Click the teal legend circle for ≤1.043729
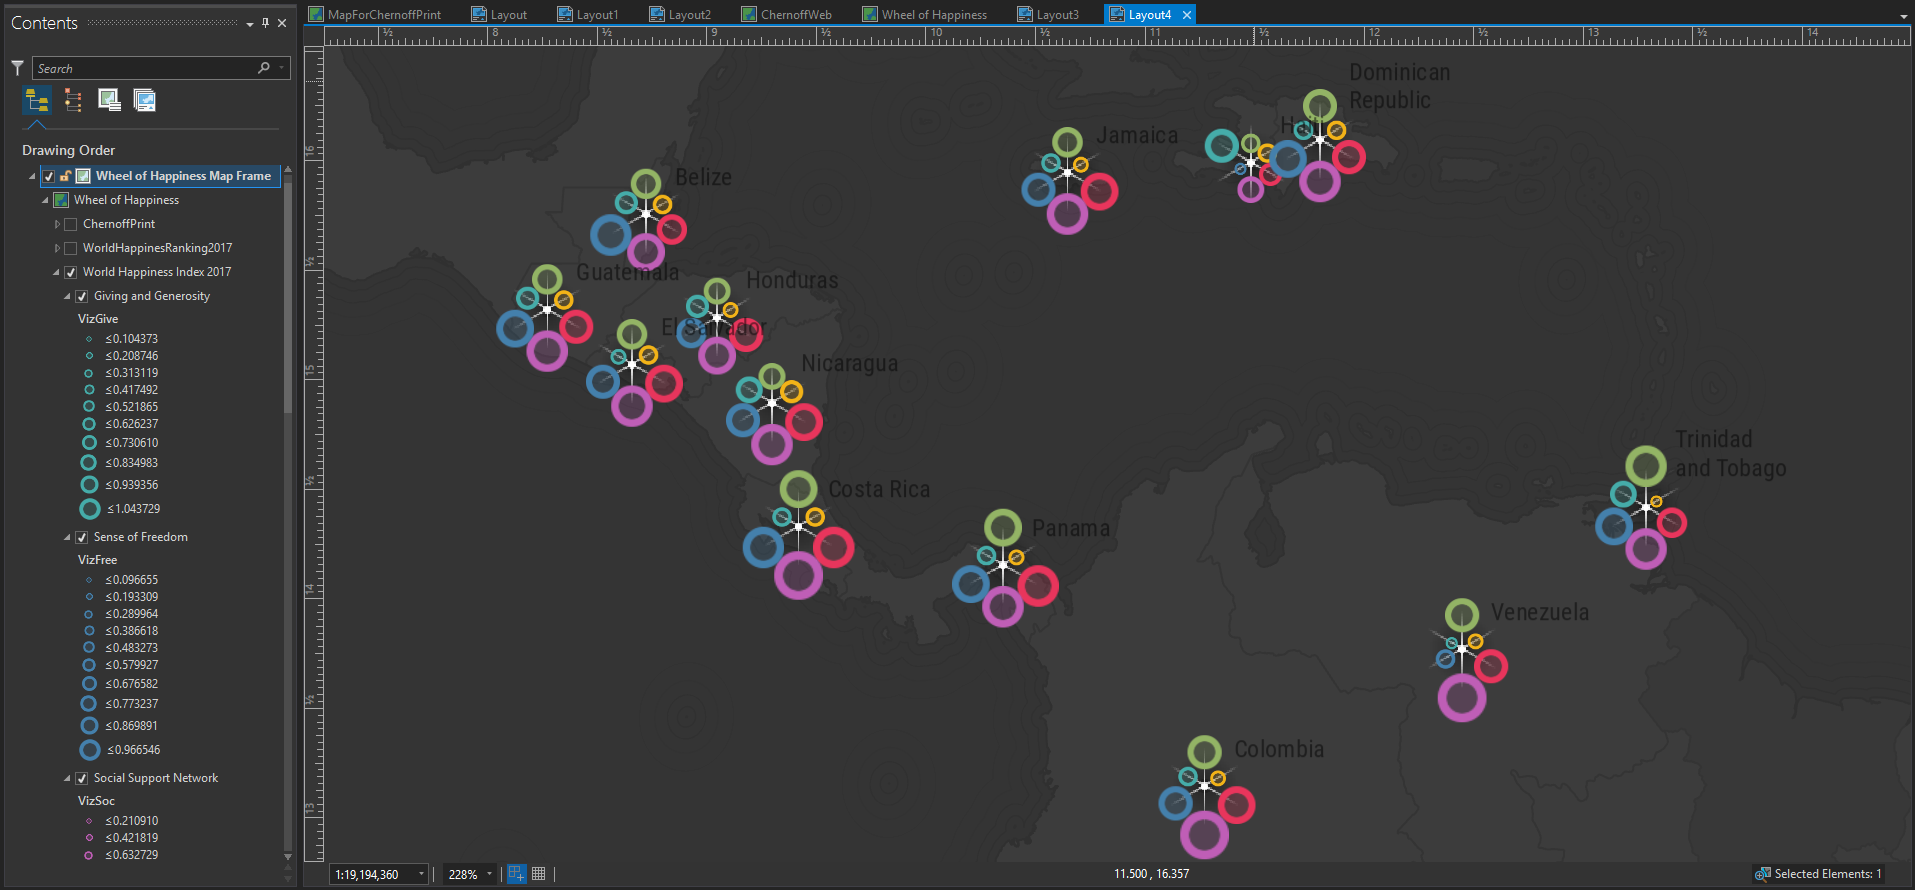Image resolution: width=1915 pixels, height=890 pixels. tap(90, 509)
